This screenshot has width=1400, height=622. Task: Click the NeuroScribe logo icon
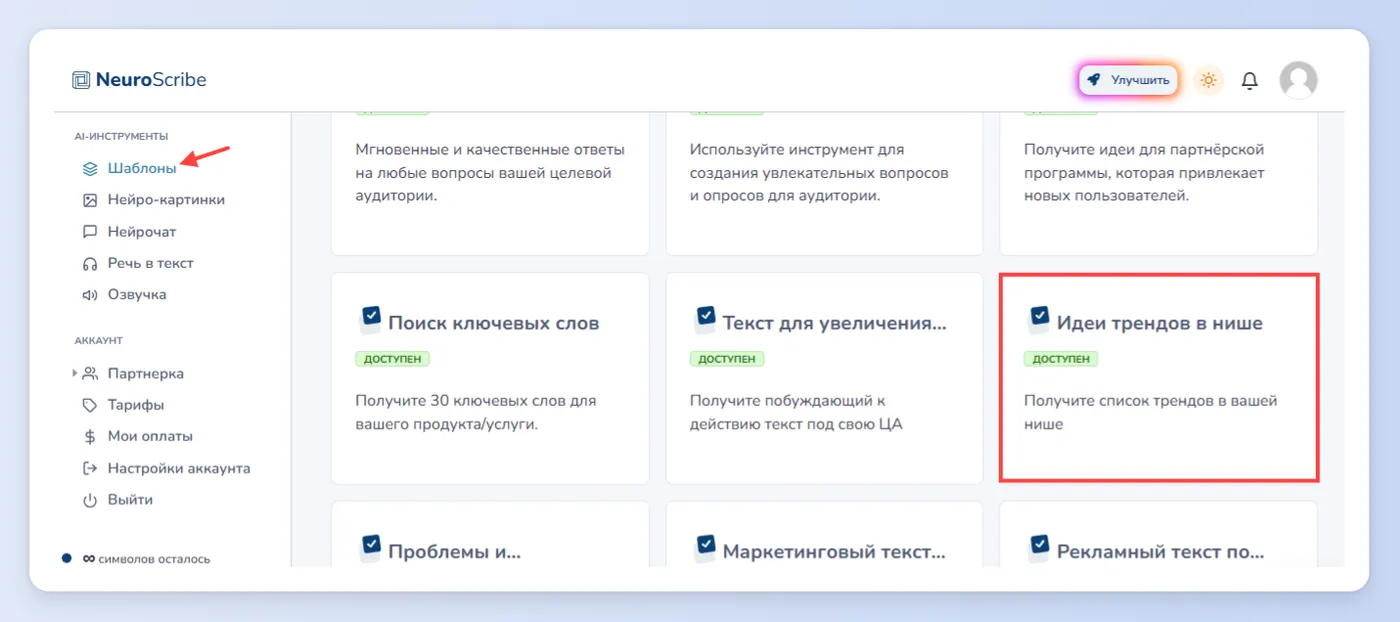click(x=81, y=80)
